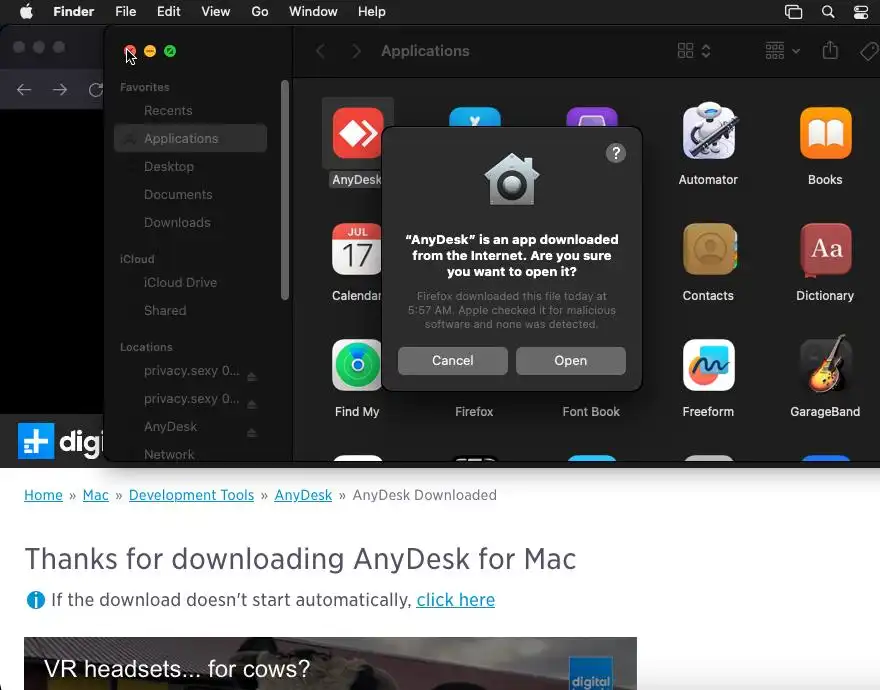Reload the browser page

click(x=96, y=90)
